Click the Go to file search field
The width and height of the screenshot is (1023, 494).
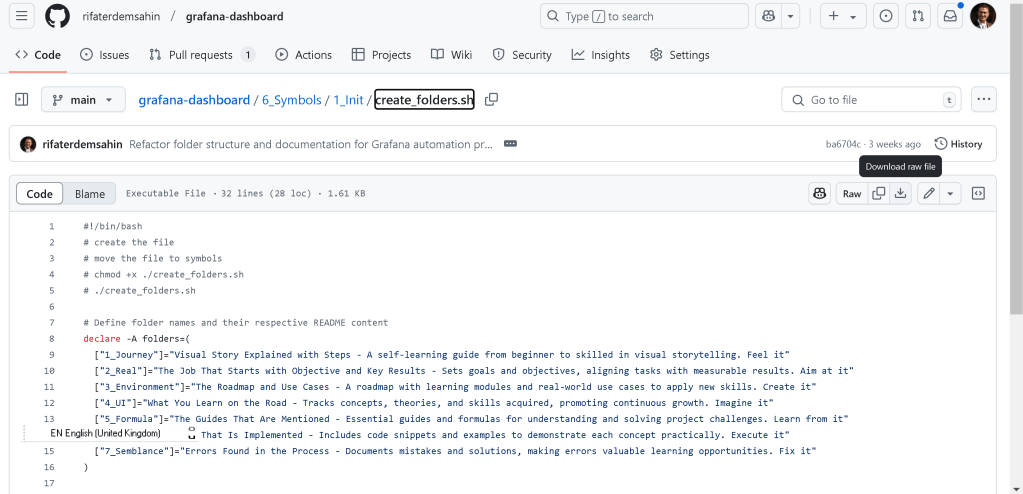(x=871, y=100)
